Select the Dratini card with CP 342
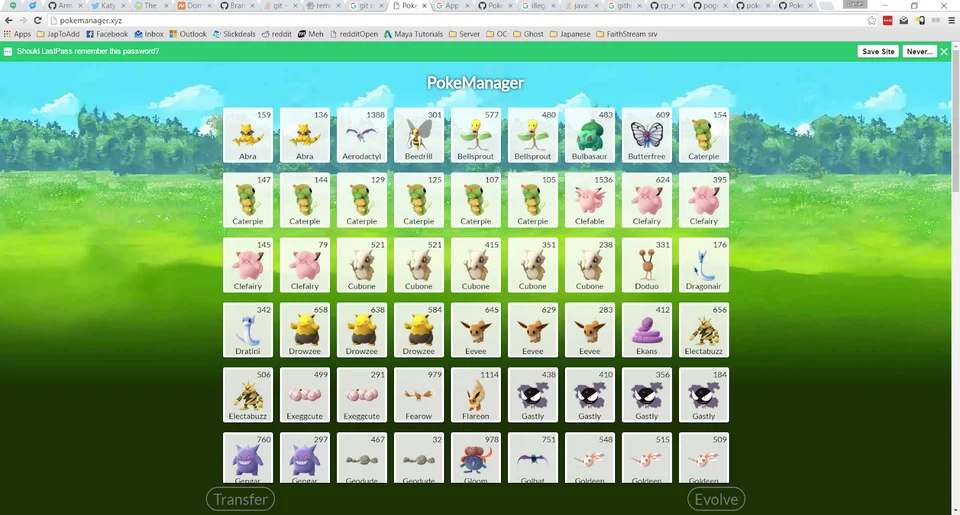The image size is (960, 515). [x=248, y=330]
